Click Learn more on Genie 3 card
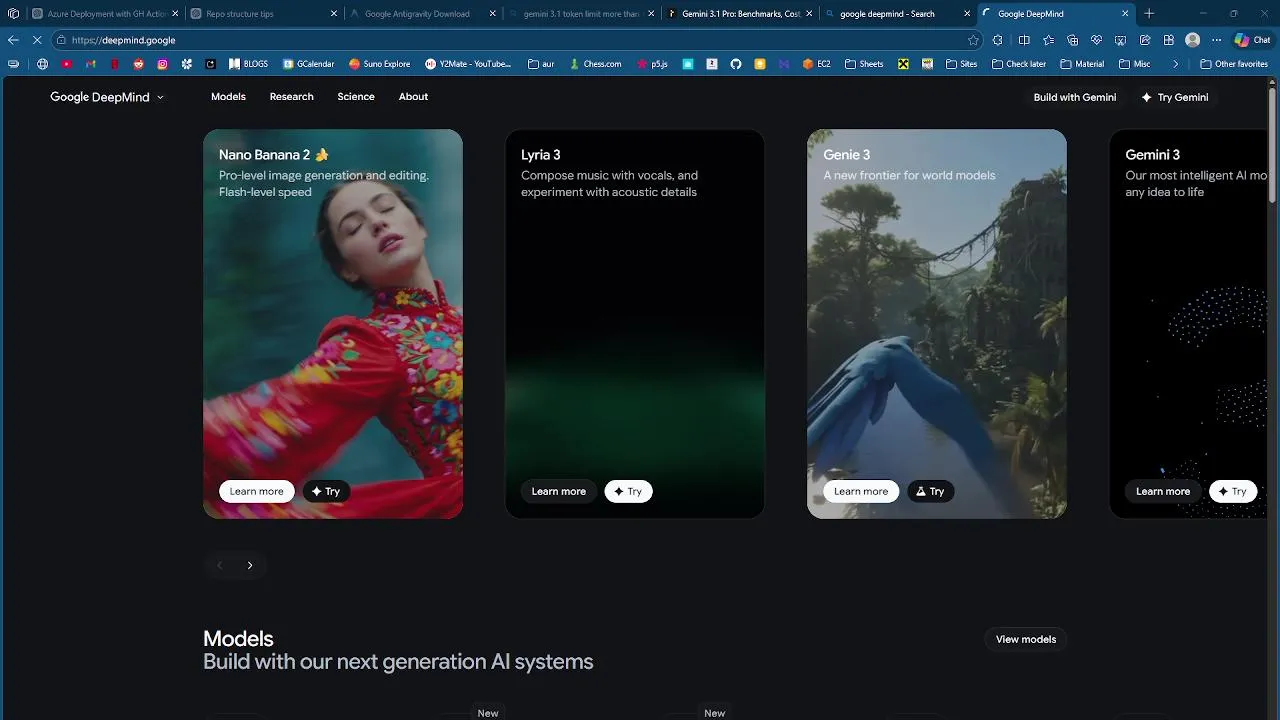This screenshot has height=720, width=1280. click(861, 491)
